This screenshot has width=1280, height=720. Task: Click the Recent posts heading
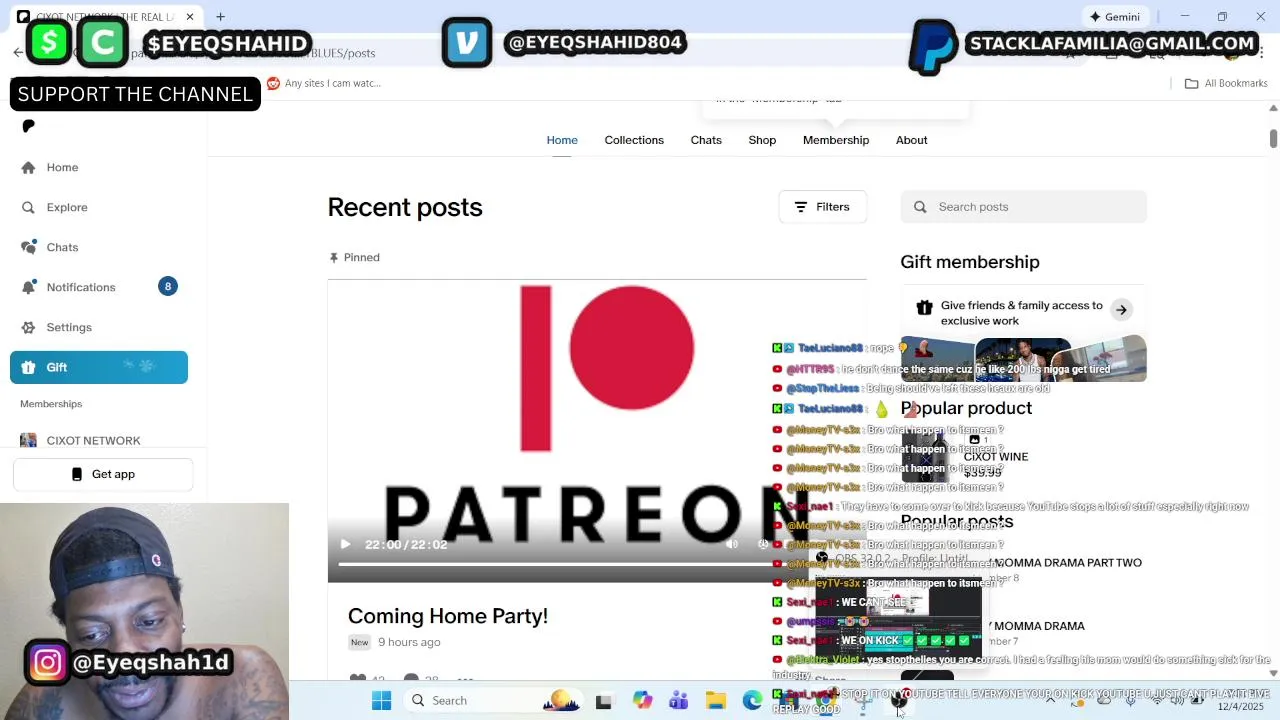(x=405, y=207)
